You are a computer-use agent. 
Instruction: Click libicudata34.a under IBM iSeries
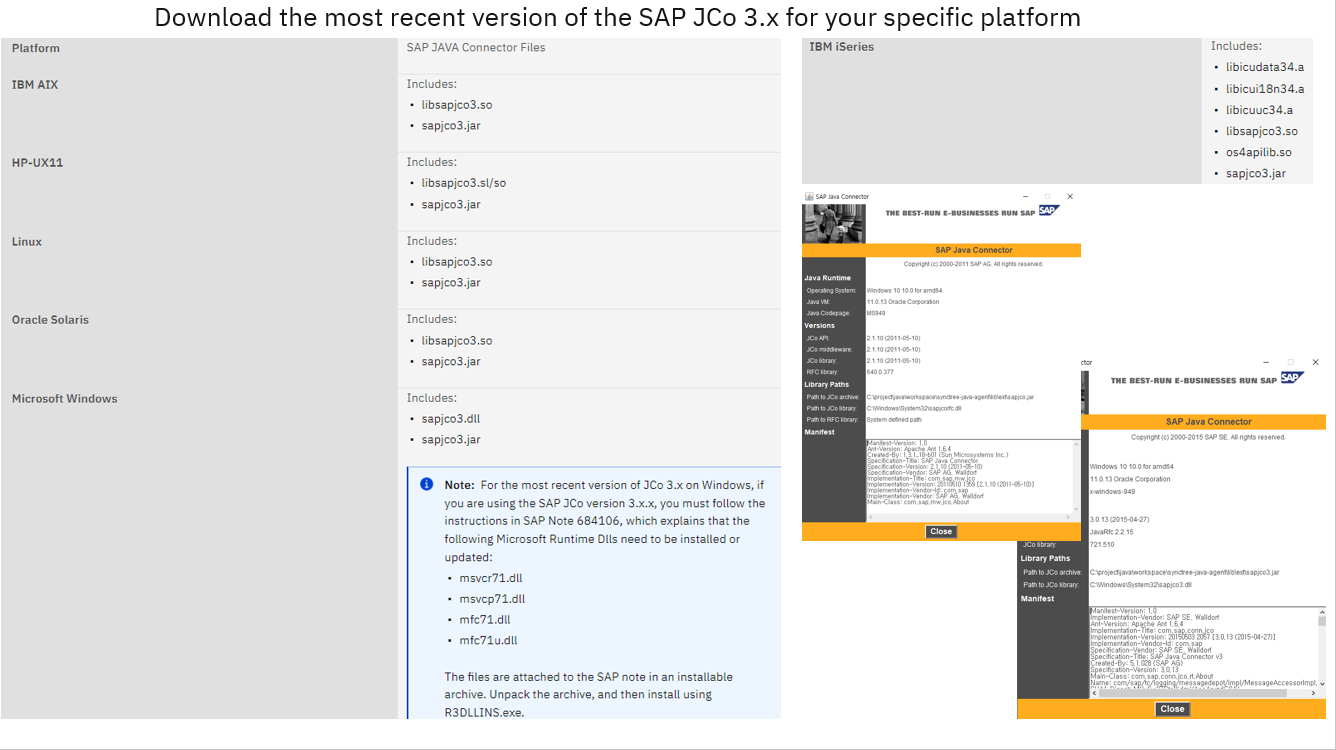tap(1265, 67)
